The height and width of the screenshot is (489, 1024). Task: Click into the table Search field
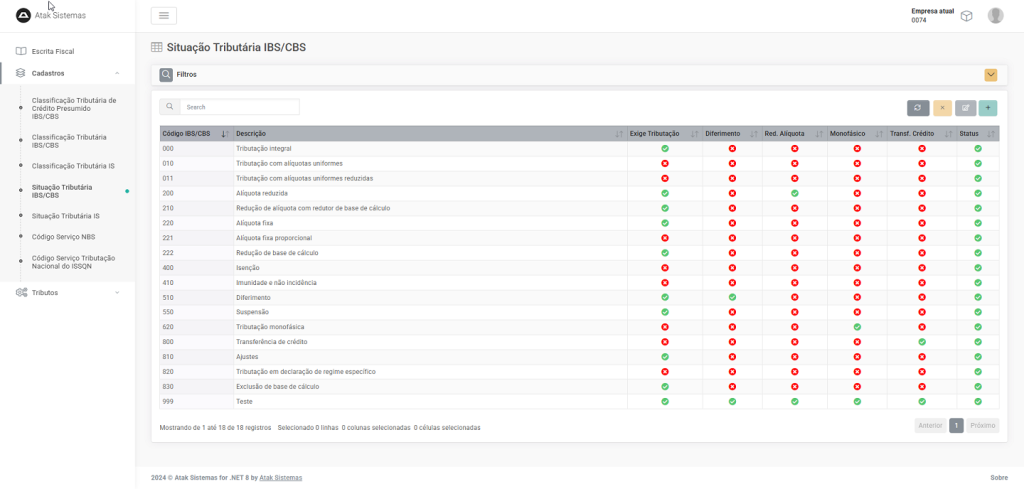(x=238, y=107)
